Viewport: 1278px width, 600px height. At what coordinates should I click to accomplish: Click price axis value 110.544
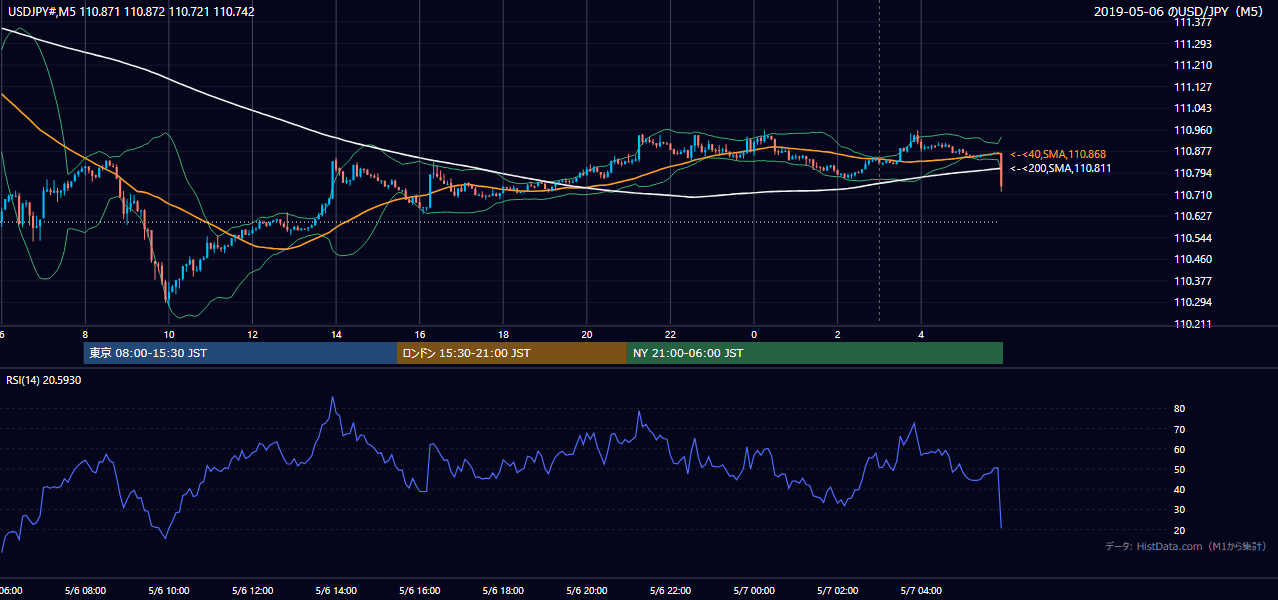pyautogui.click(x=1193, y=238)
